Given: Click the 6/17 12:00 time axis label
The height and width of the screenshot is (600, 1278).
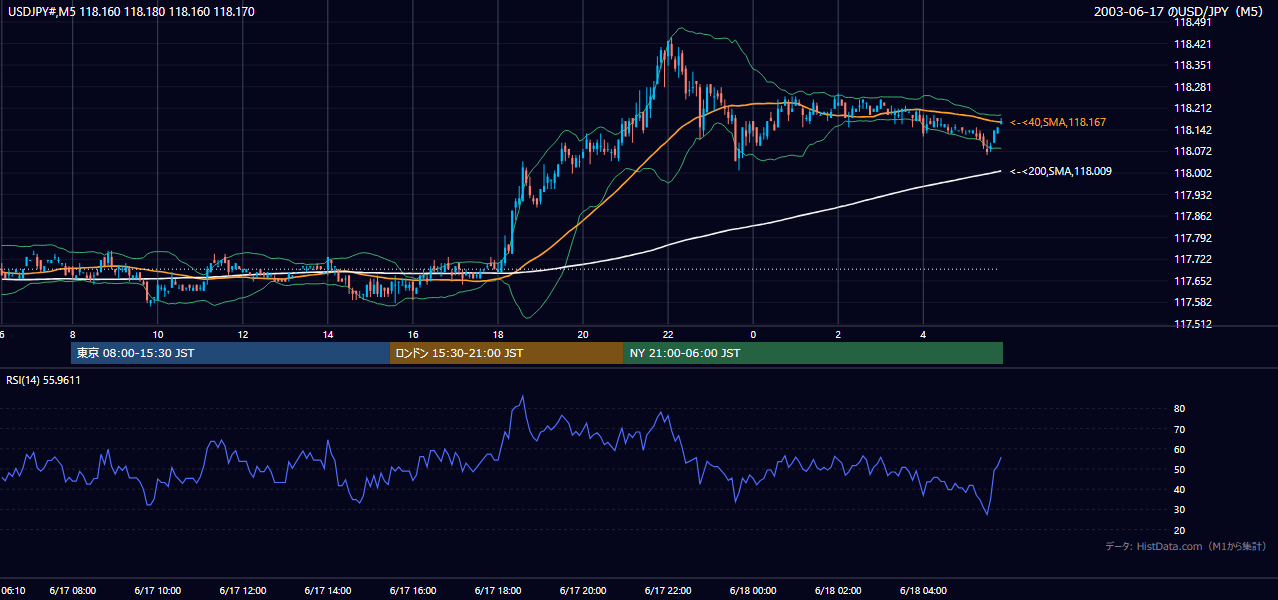Looking at the screenshot, I should [243, 590].
